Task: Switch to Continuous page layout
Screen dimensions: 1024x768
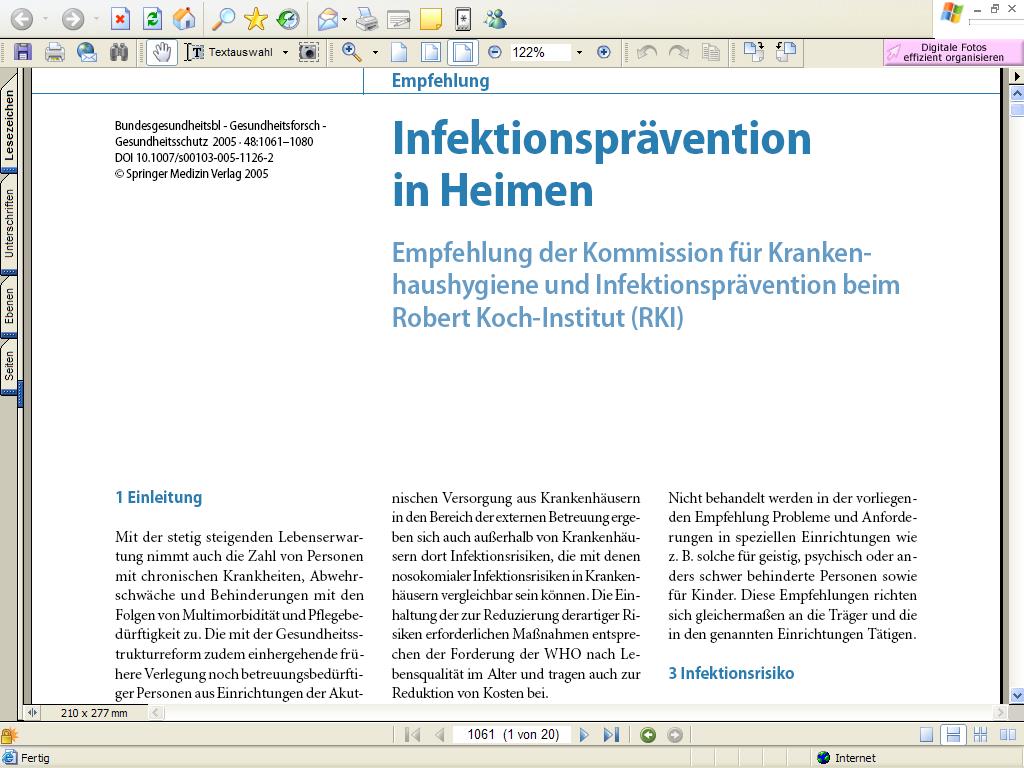Action: 953,735
